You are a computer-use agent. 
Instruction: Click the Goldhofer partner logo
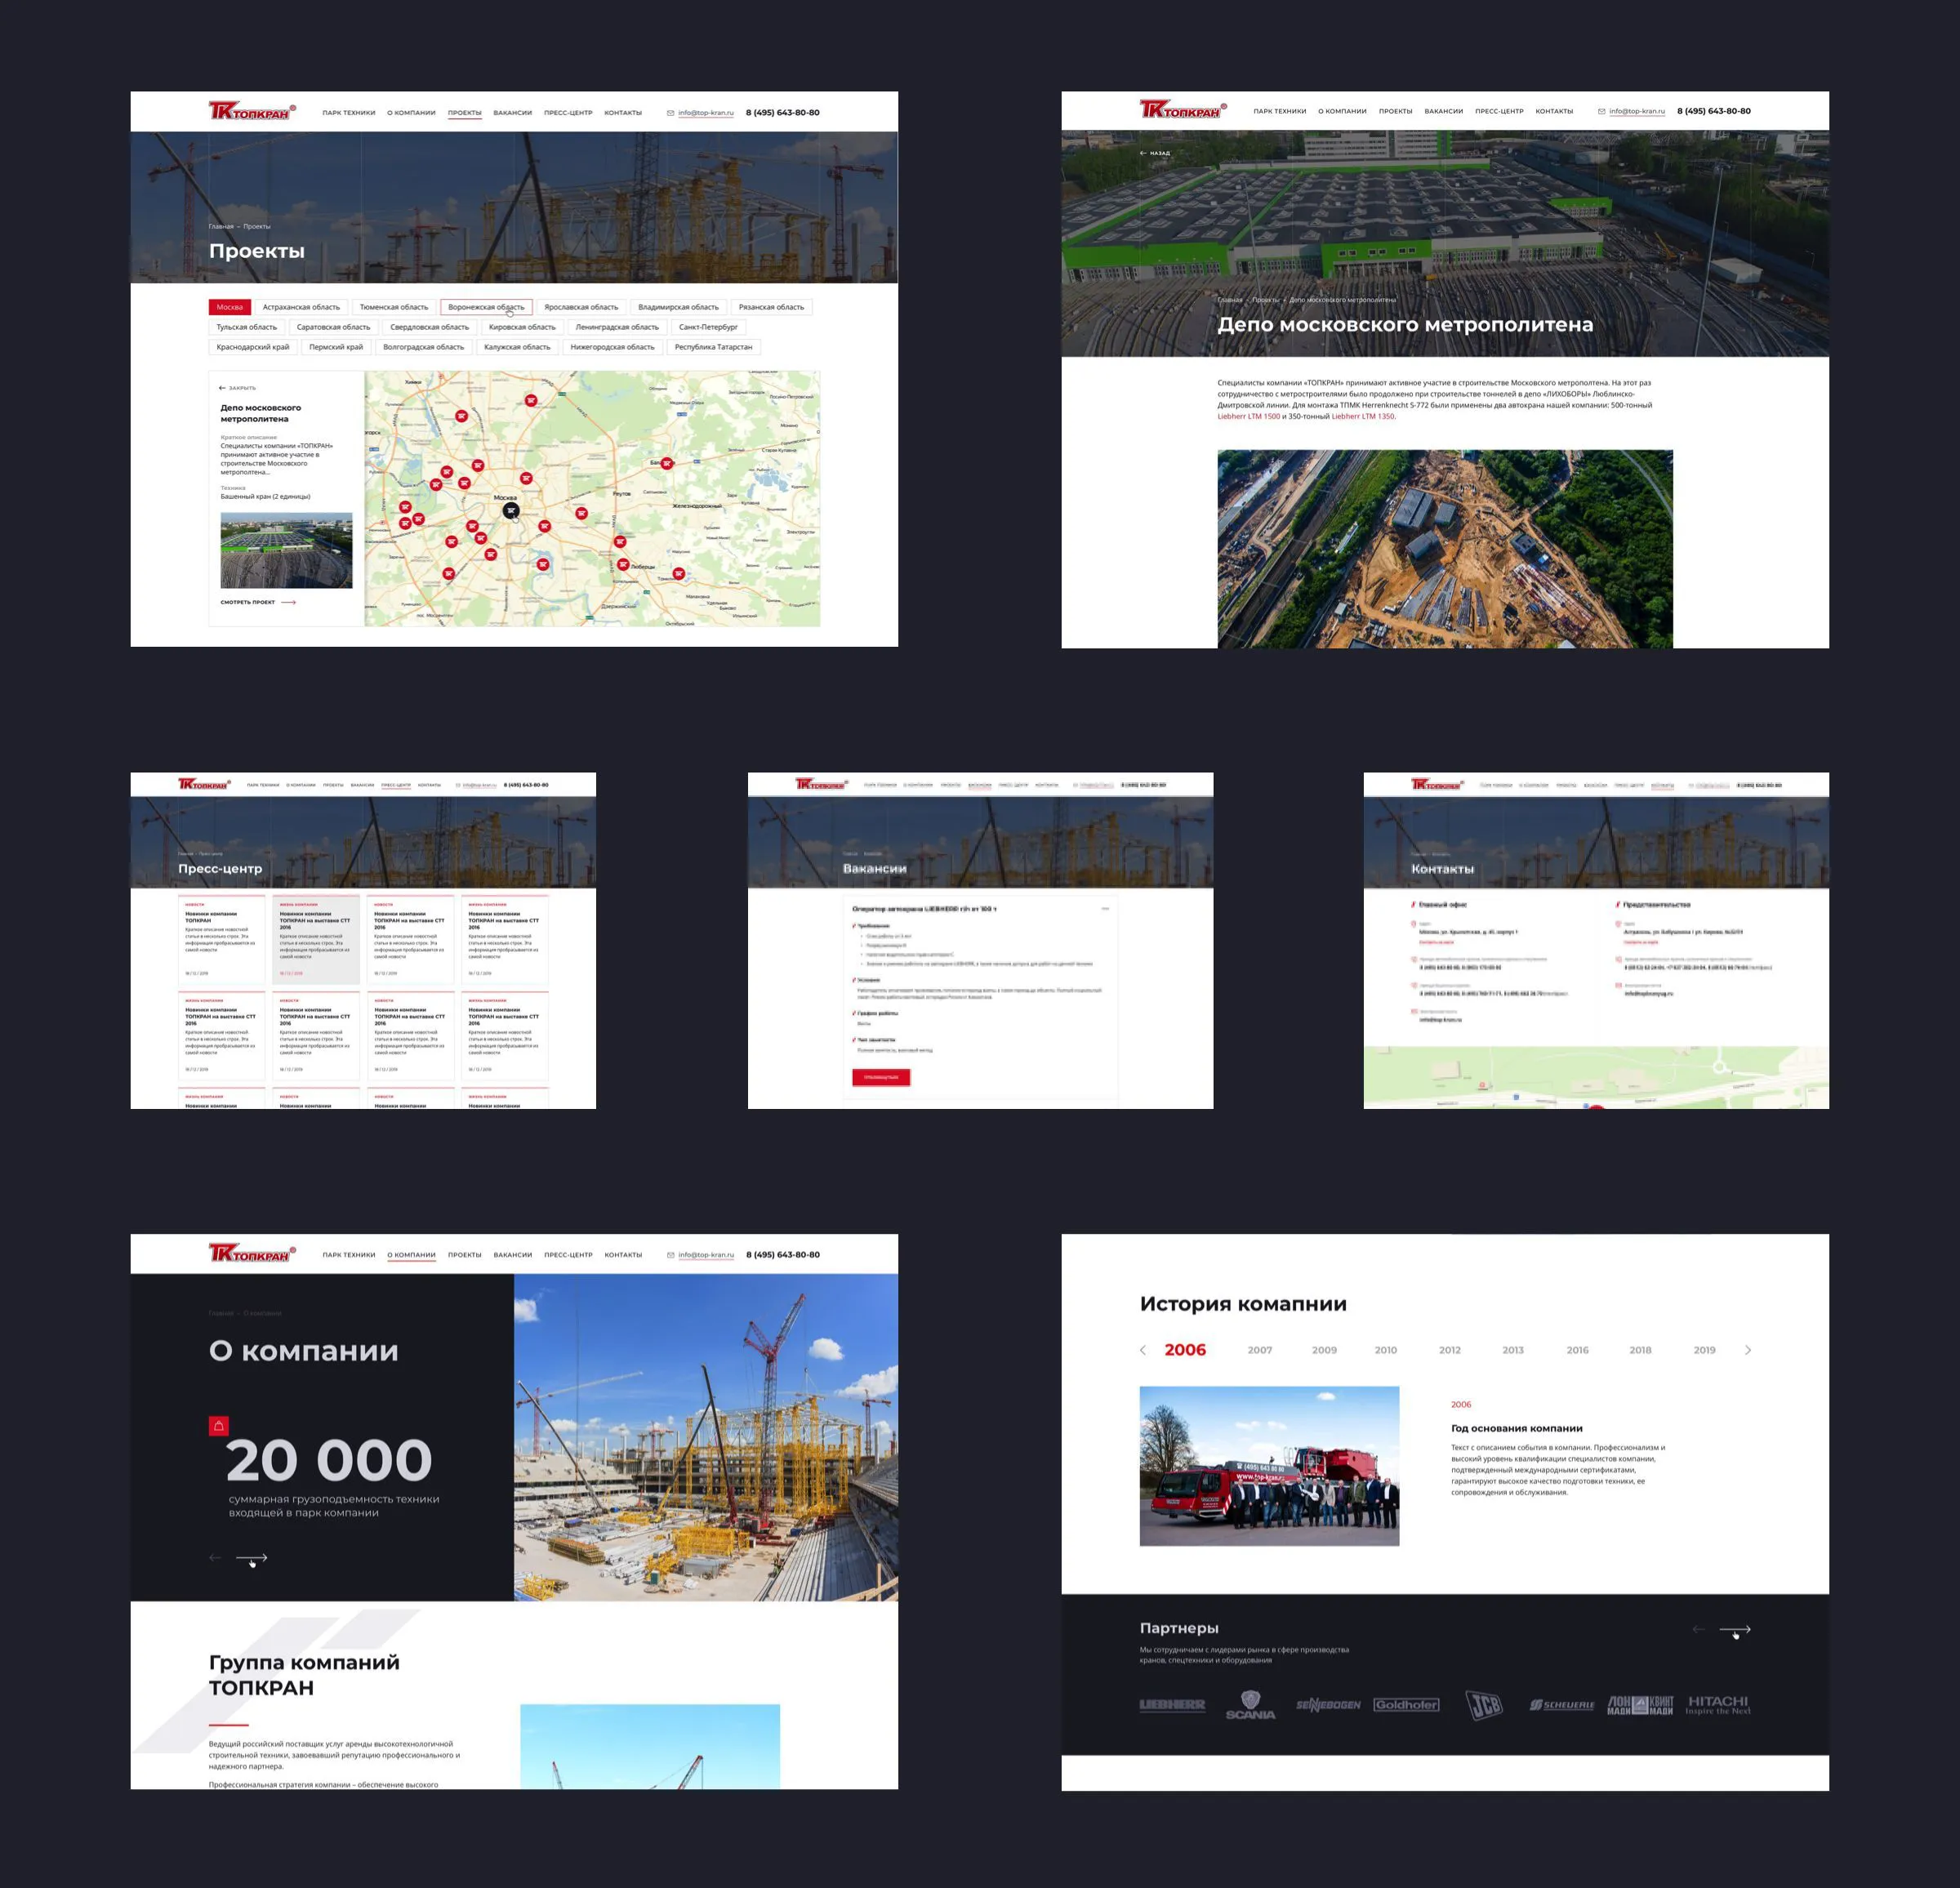(1406, 1705)
